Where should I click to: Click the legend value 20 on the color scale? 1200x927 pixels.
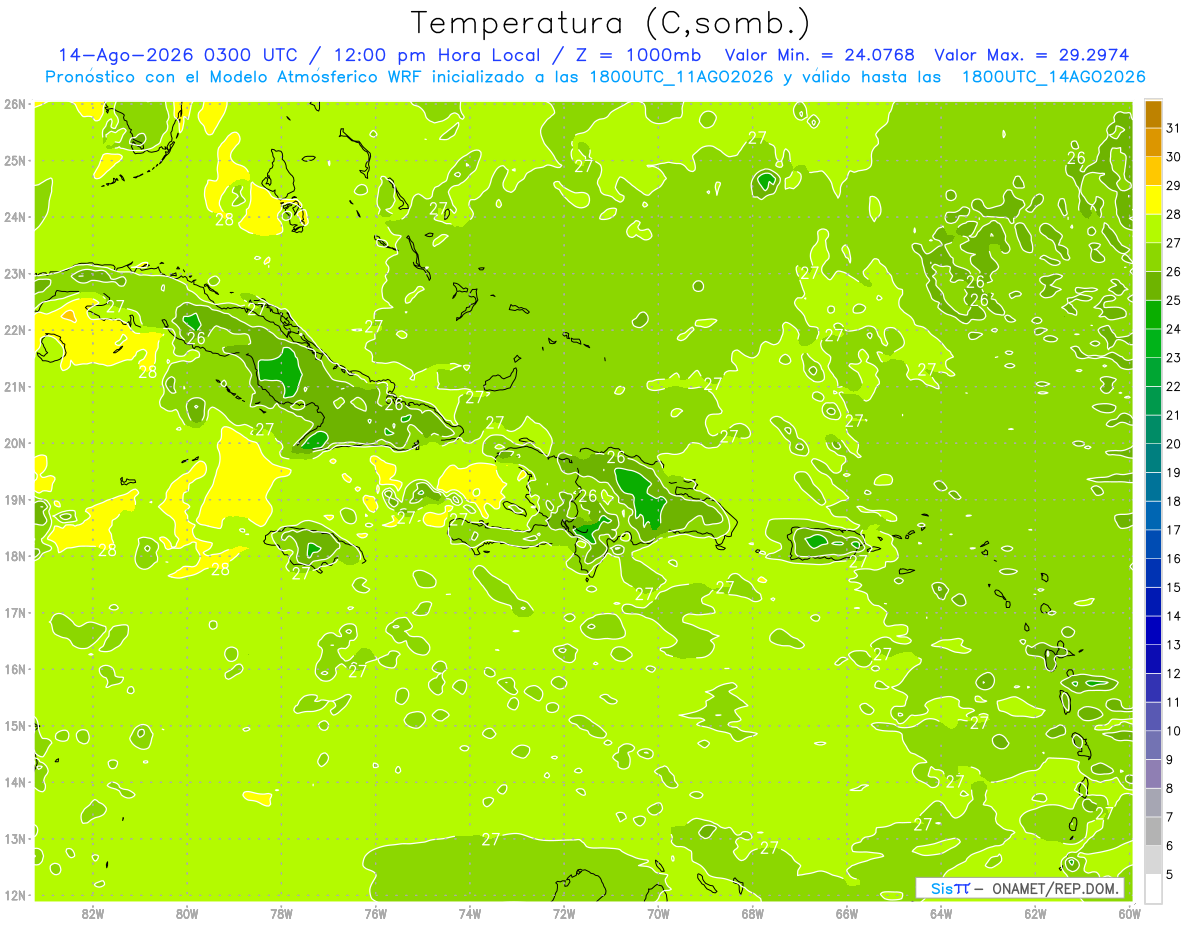(x=1174, y=444)
